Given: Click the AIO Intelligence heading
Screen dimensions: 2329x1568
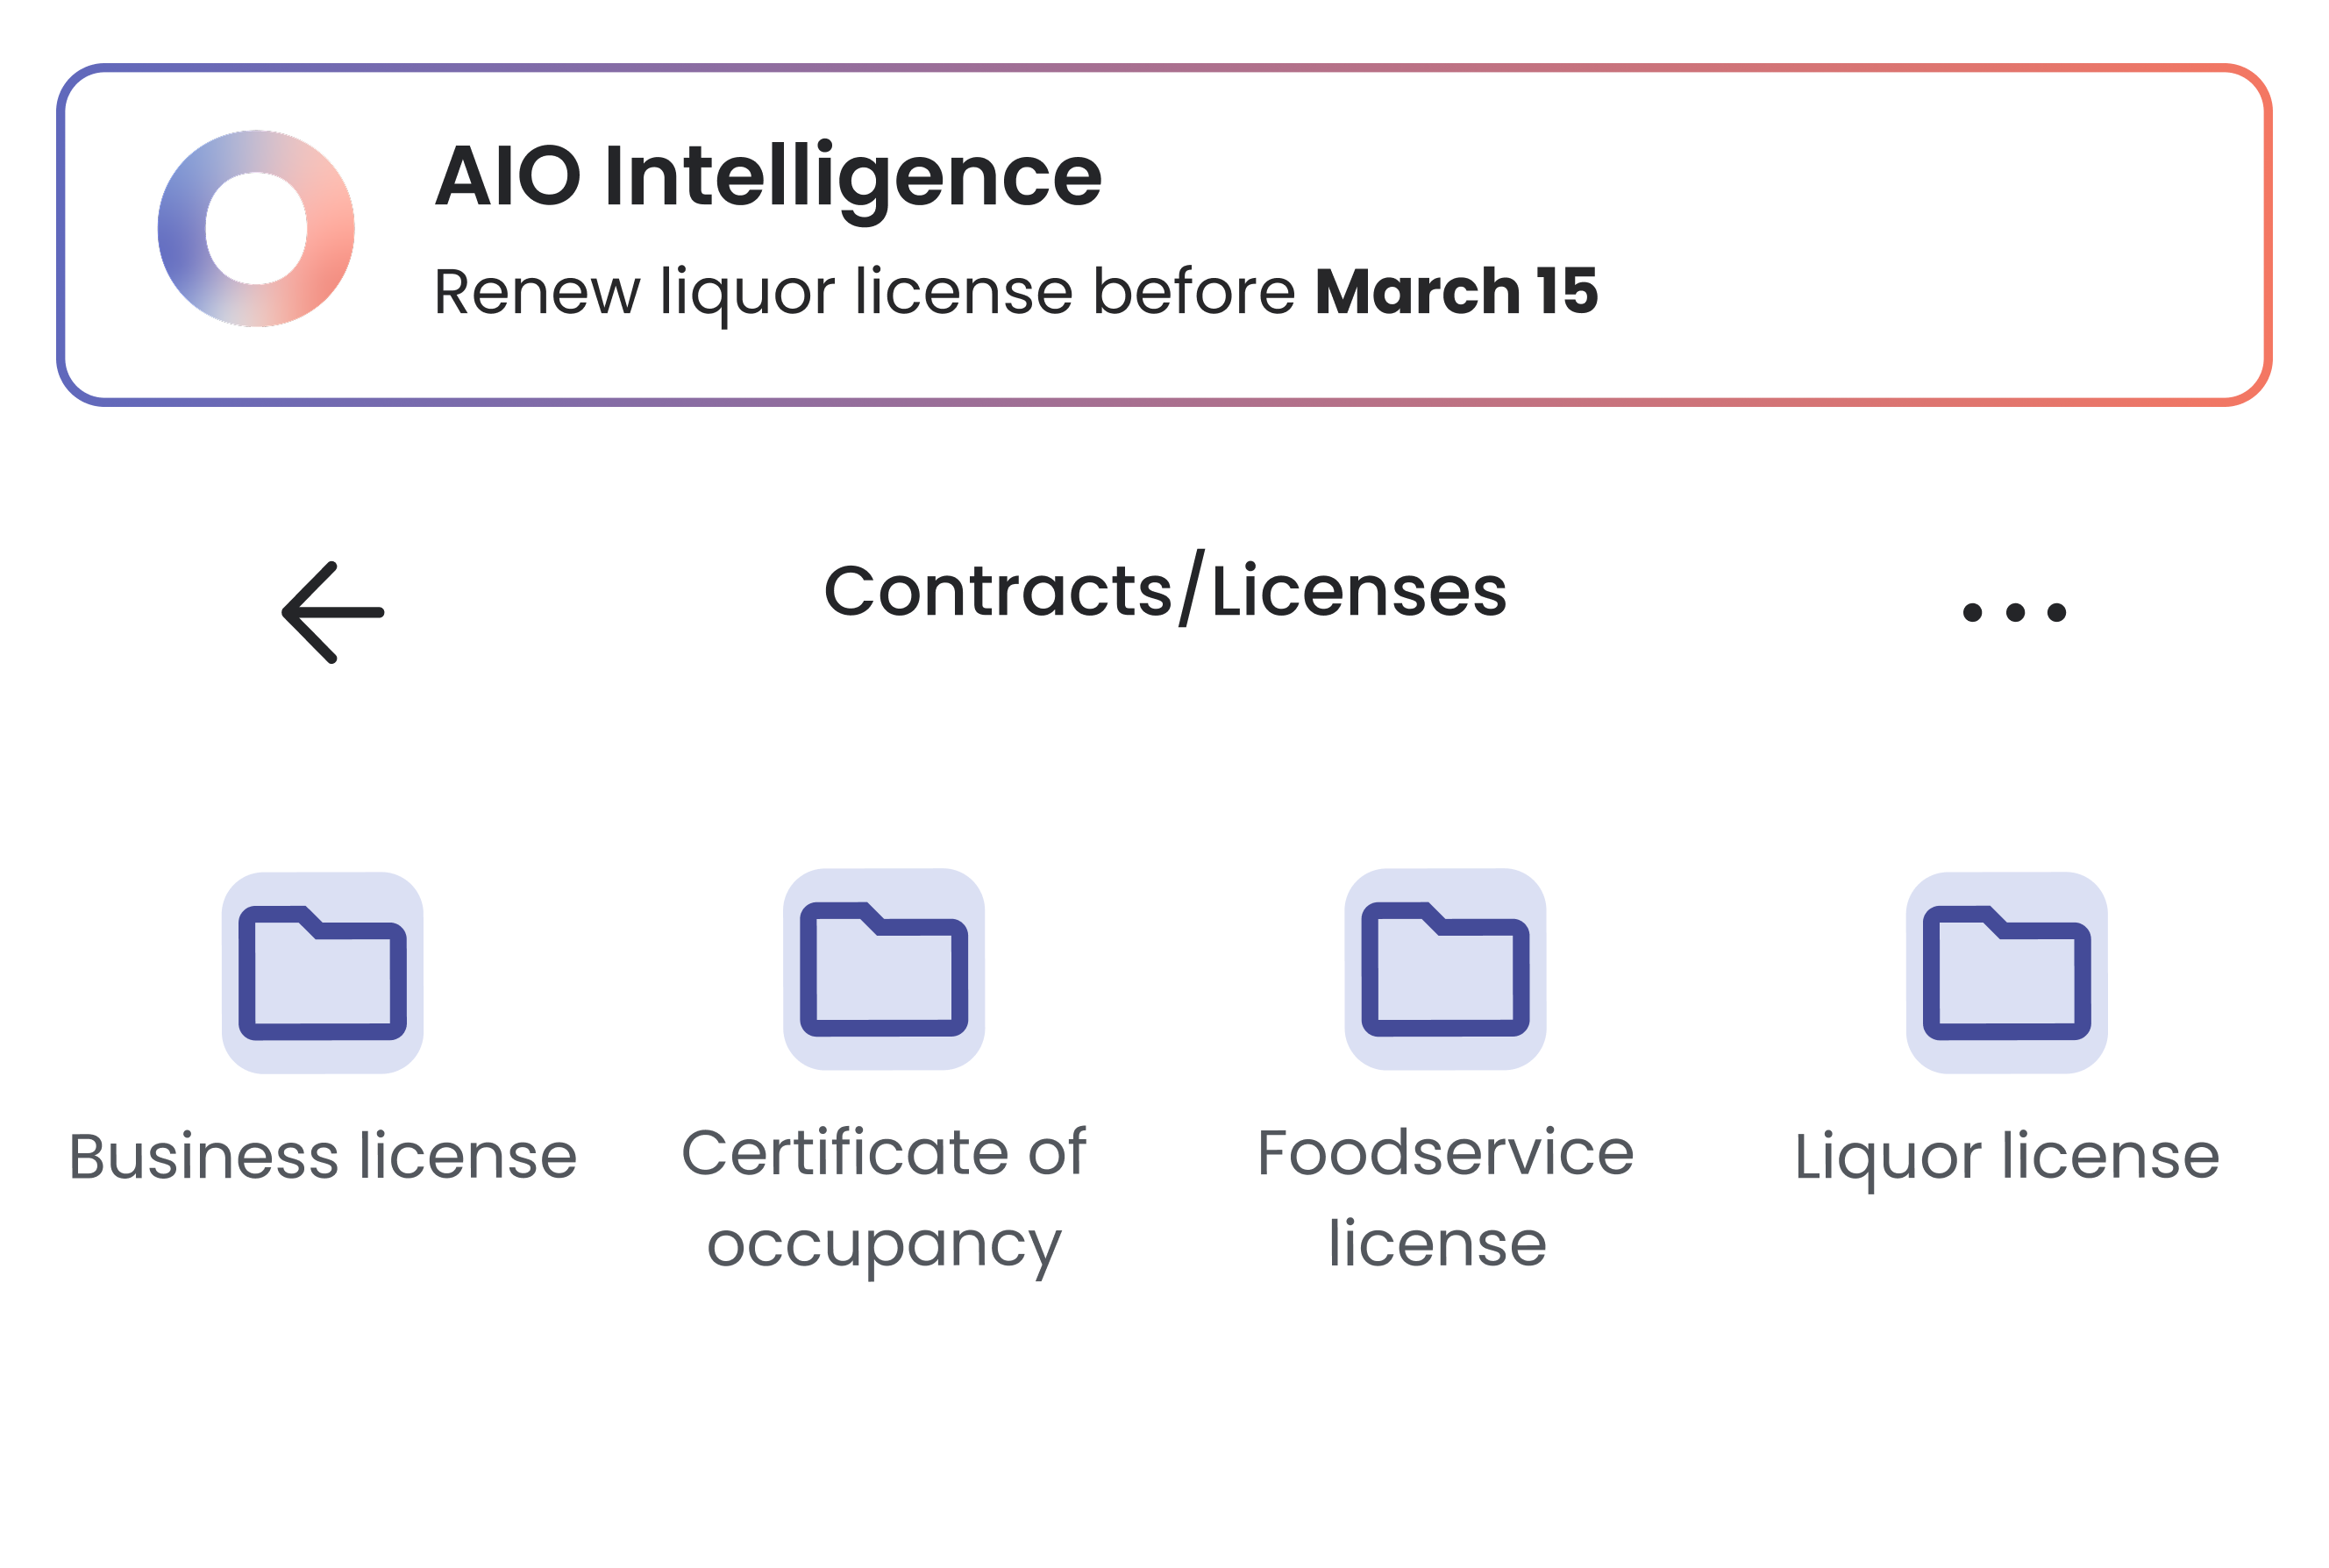Looking at the screenshot, I should (x=768, y=177).
